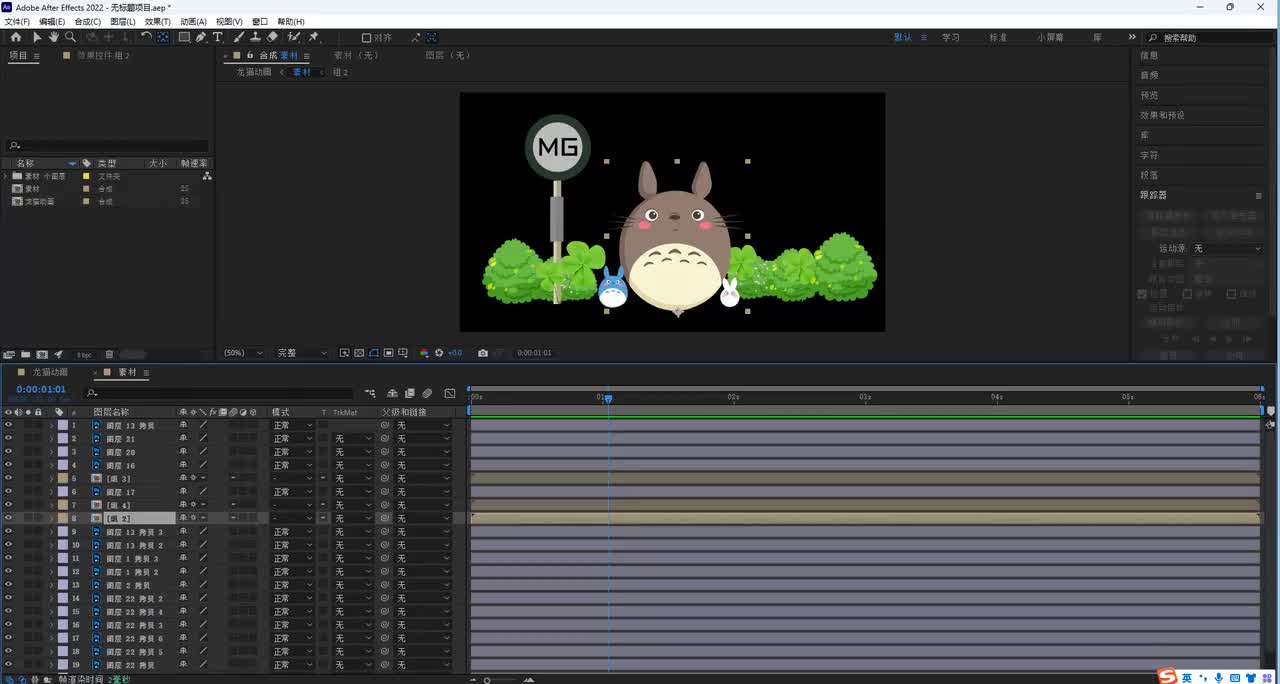Image resolution: width=1280 pixels, height=684 pixels.
Task: Click the trash icon in Project panel
Action: (110, 354)
